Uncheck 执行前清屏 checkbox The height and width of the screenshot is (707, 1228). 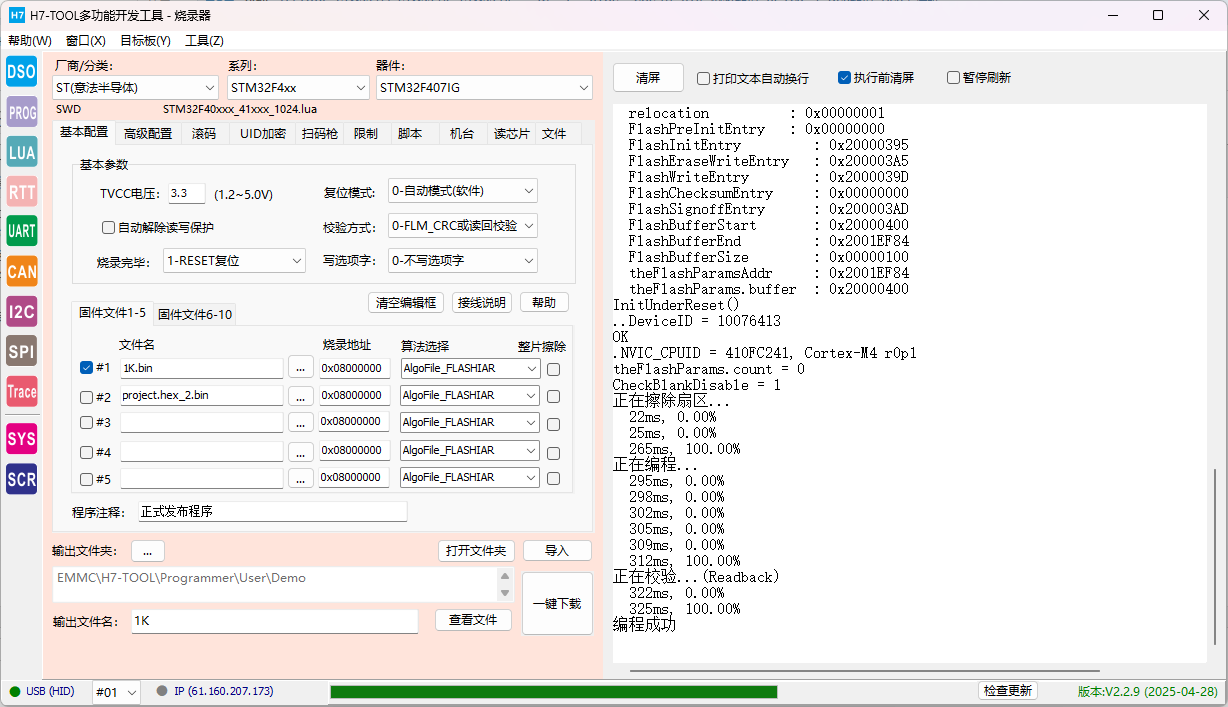(x=845, y=78)
